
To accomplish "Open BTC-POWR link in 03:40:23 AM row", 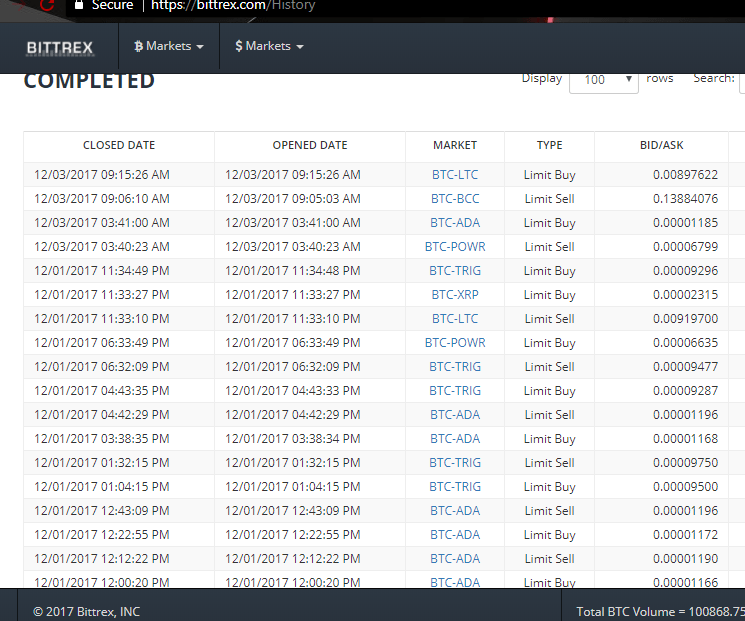I will coord(455,247).
